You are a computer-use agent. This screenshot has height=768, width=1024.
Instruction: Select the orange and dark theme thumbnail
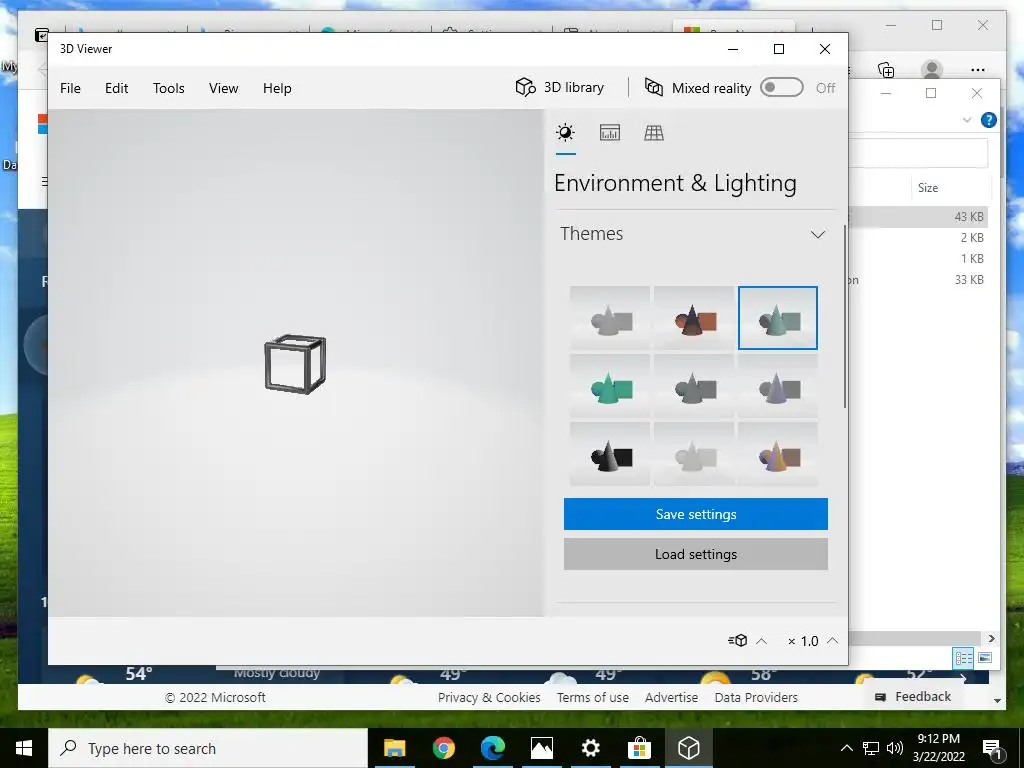pos(694,318)
